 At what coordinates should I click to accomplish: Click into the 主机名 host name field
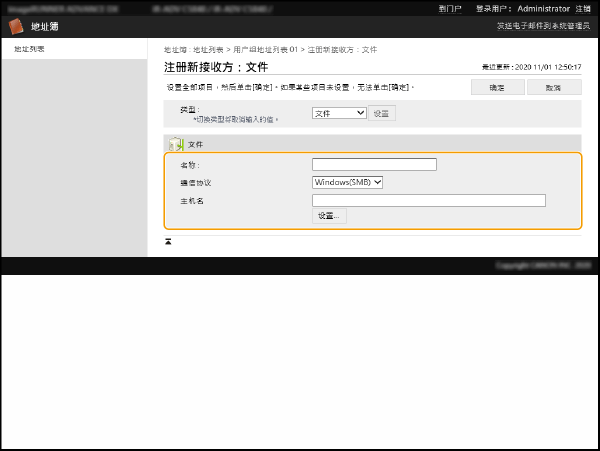[x=428, y=200]
